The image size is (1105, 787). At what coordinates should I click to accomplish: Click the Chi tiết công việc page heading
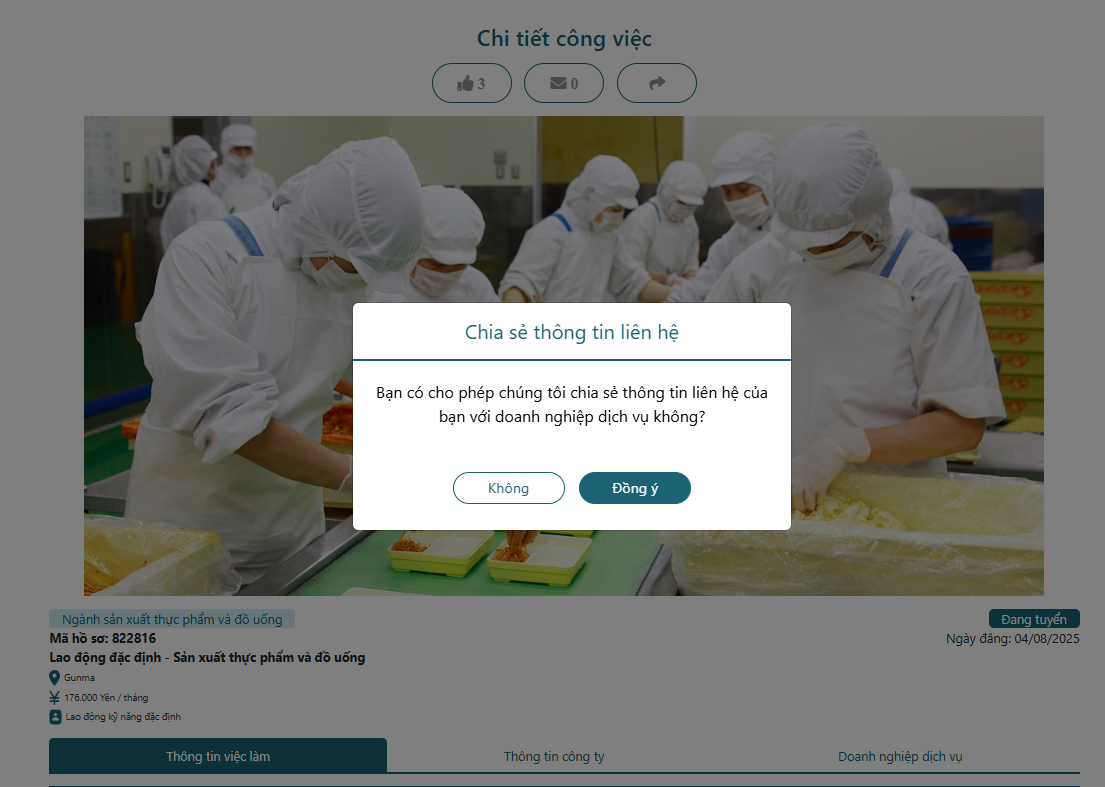564,39
